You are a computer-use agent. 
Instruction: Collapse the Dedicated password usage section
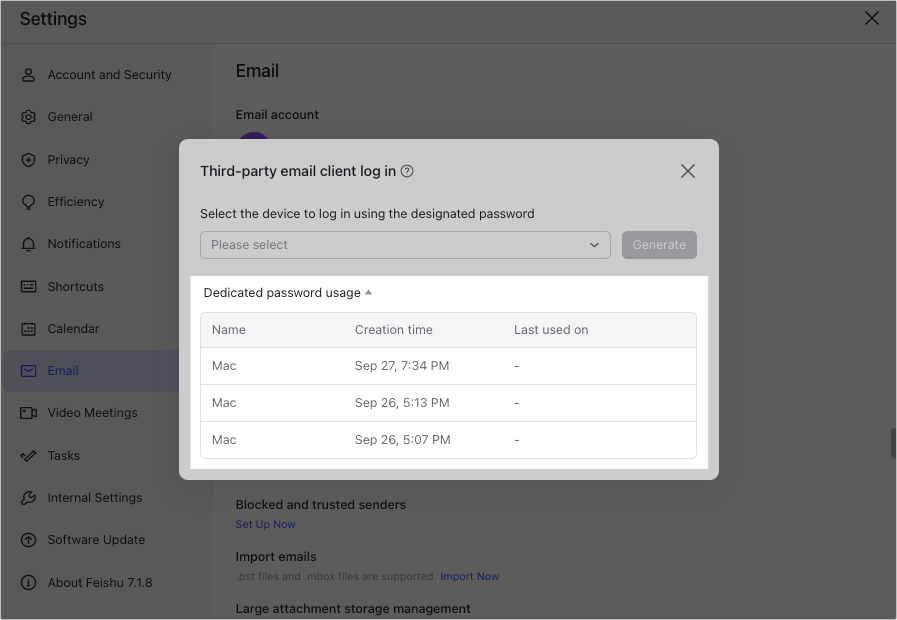369,292
